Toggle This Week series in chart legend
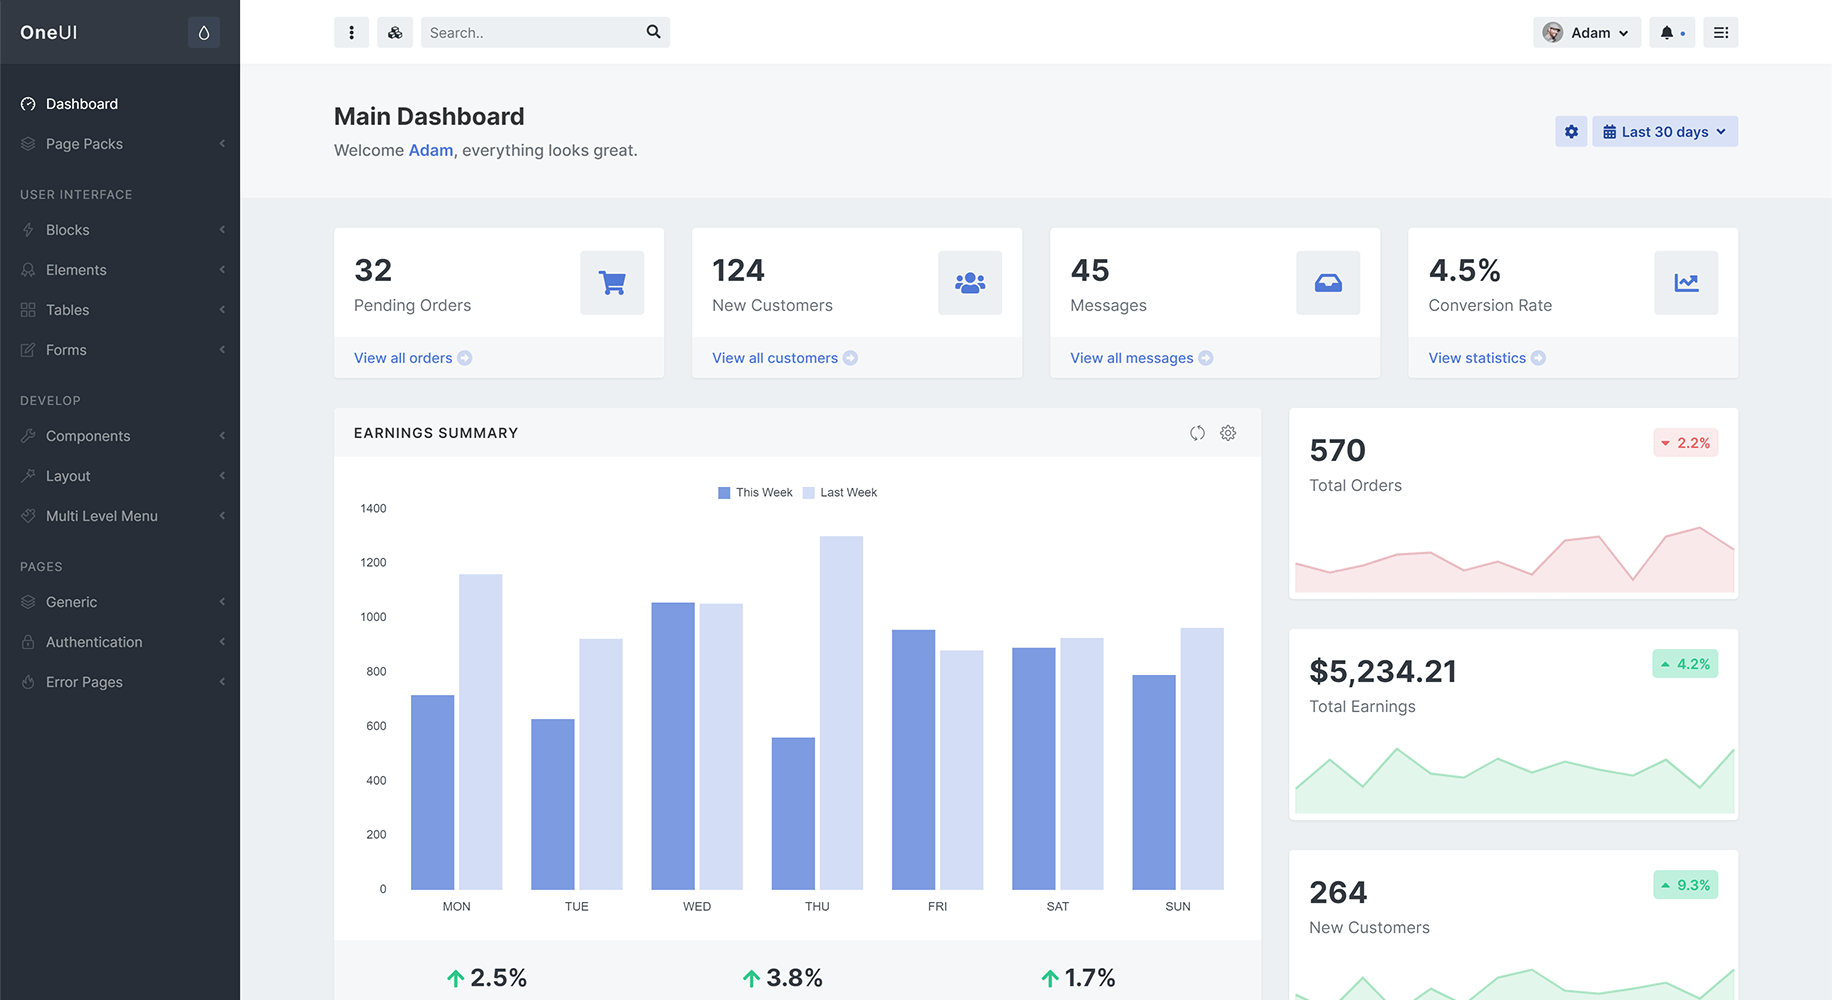The height and width of the screenshot is (1000, 1832). (x=755, y=493)
